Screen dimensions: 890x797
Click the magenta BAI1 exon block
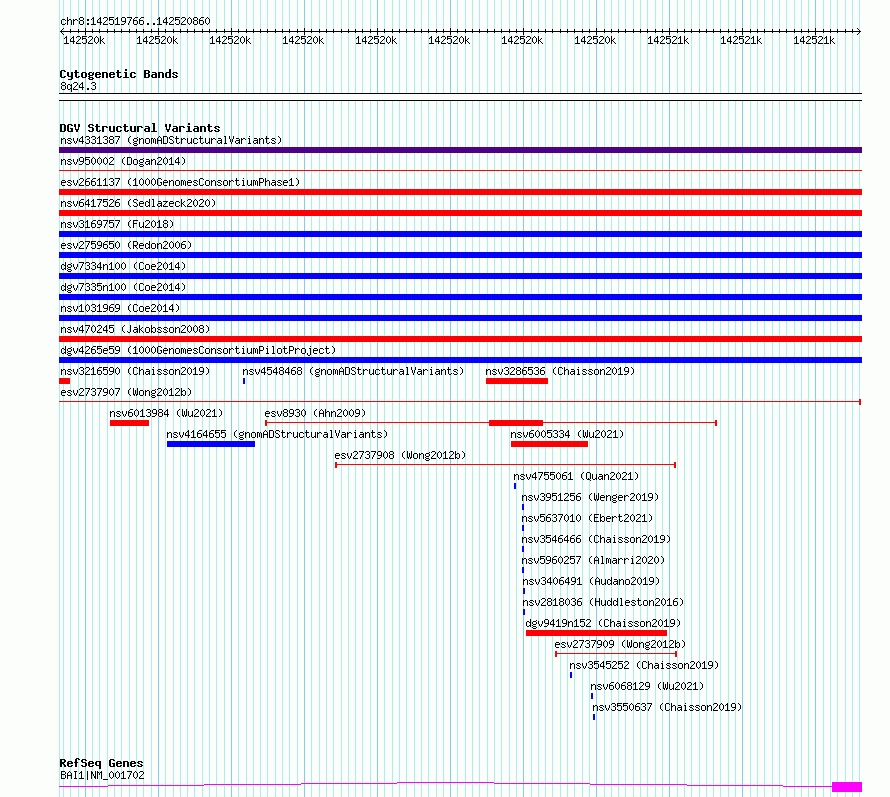[x=847, y=787]
